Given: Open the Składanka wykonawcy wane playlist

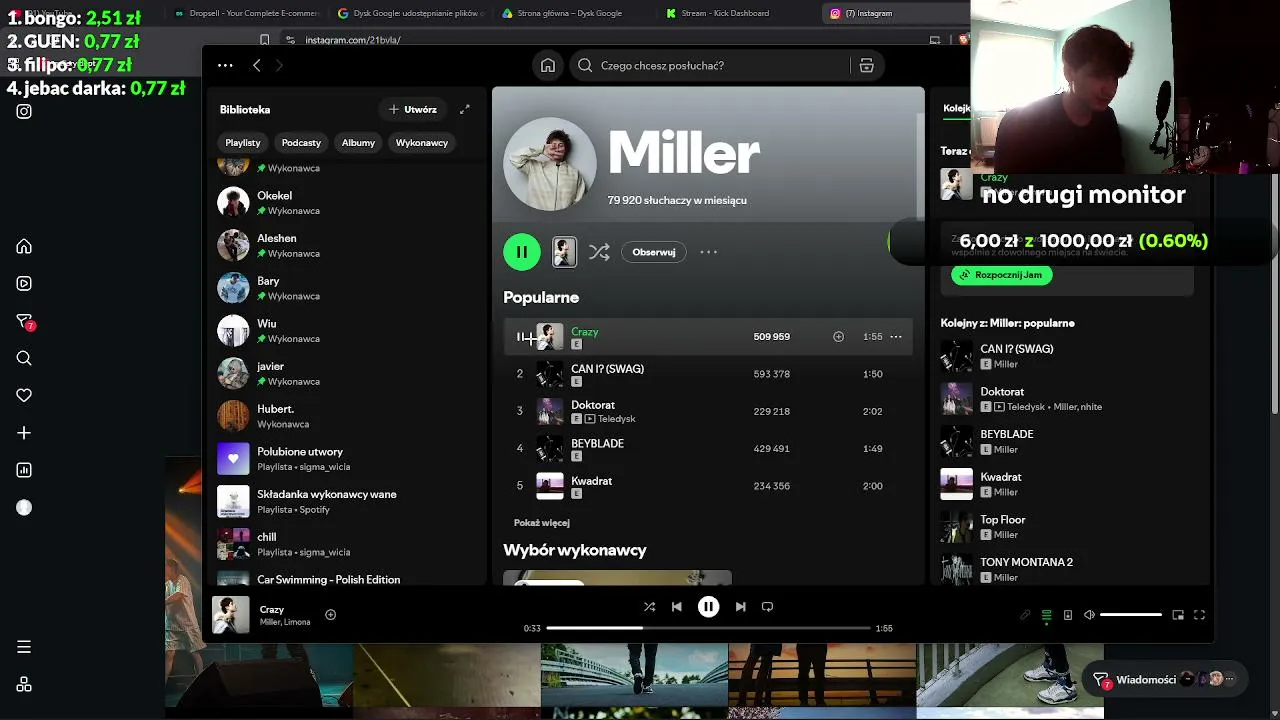Looking at the screenshot, I should tap(344, 501).
